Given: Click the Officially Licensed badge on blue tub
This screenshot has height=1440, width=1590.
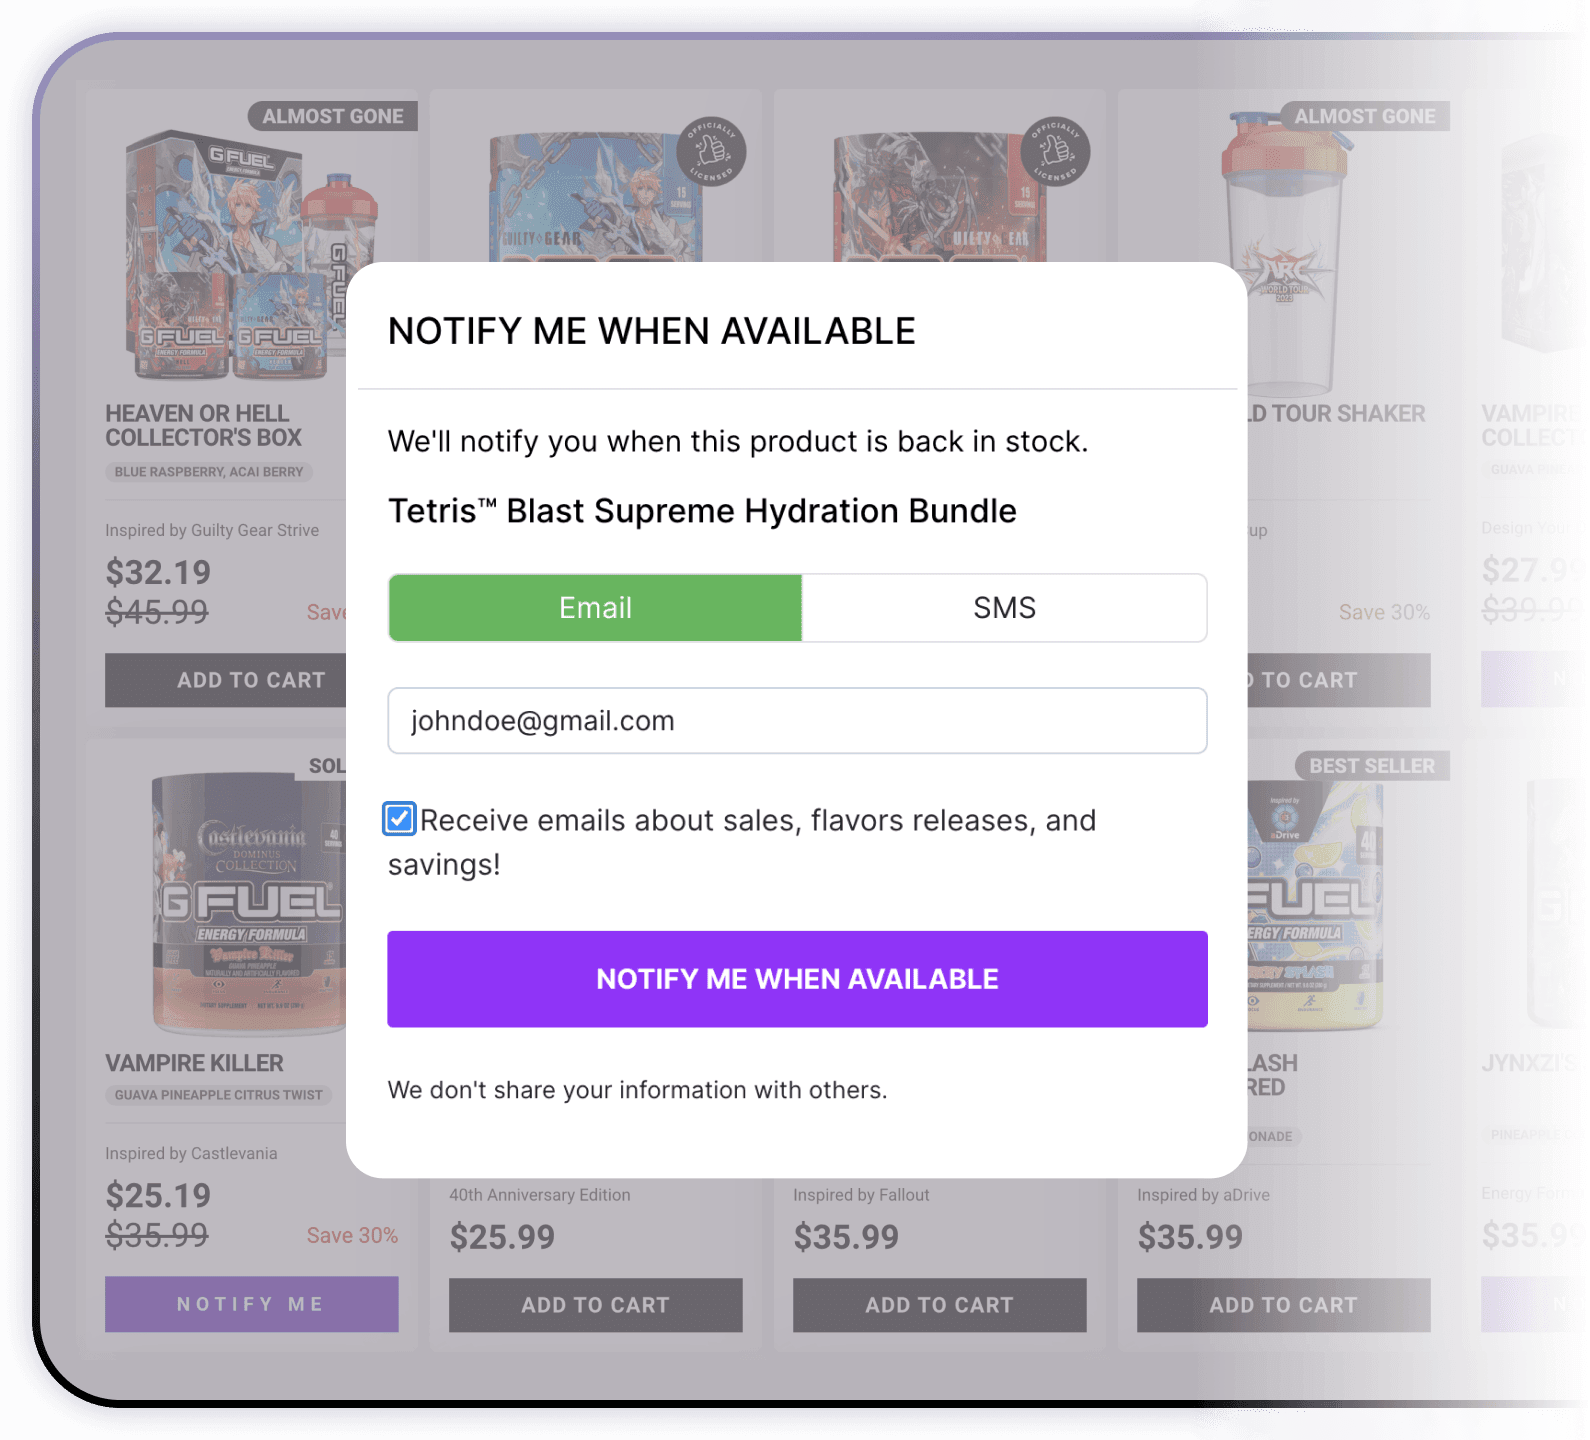Looking at the screenshot, I should tap(711, 153).
